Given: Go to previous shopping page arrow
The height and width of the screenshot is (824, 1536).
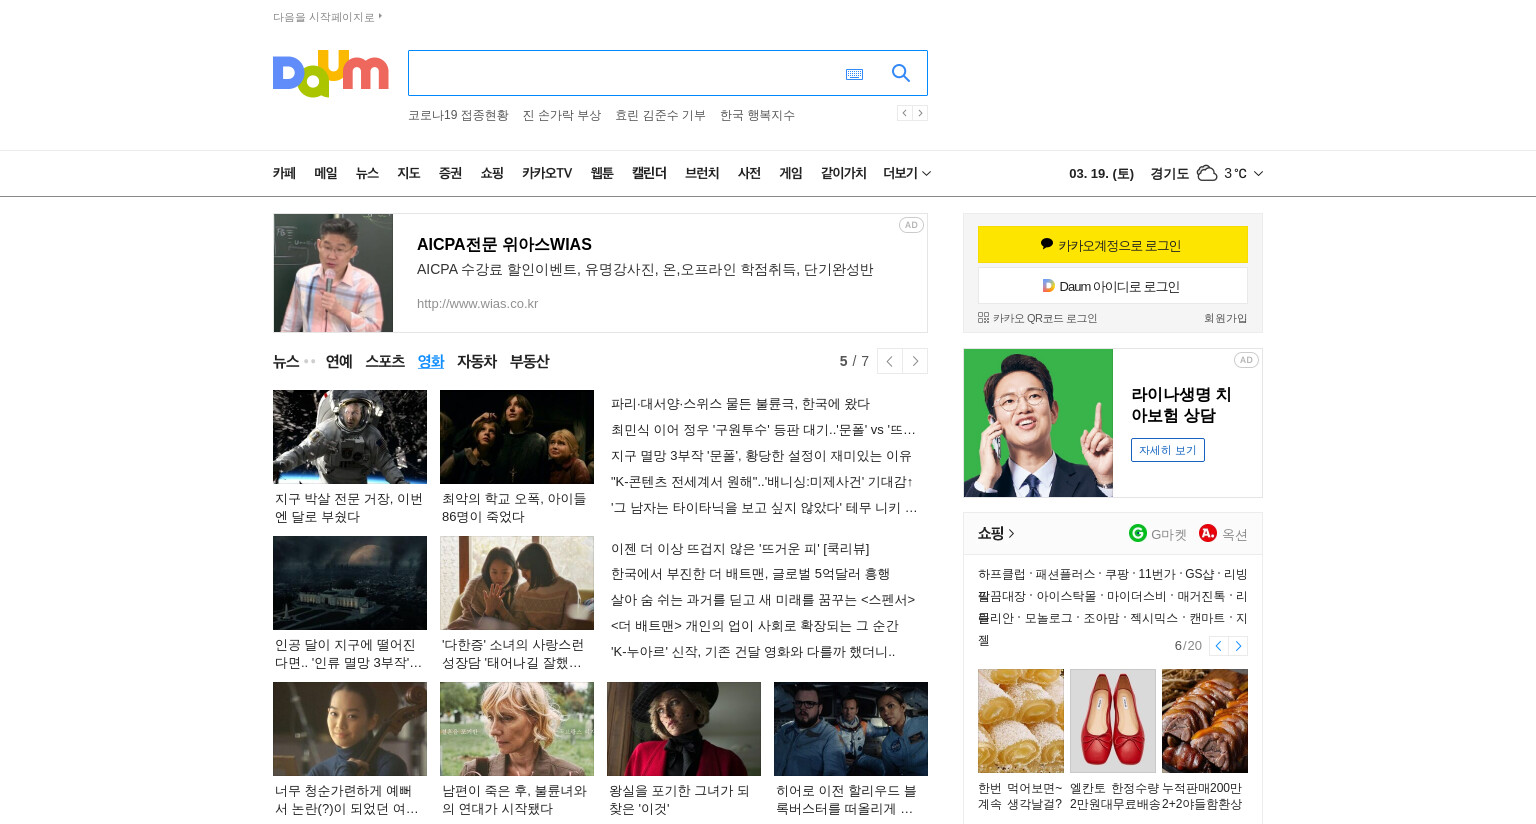Looking at the screenshot, I should [x=1218, y=646].
